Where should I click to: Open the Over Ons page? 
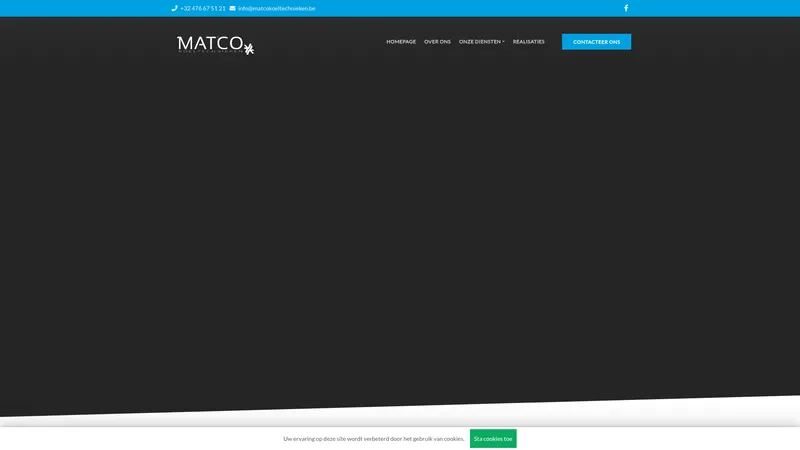tap(437, 42)
